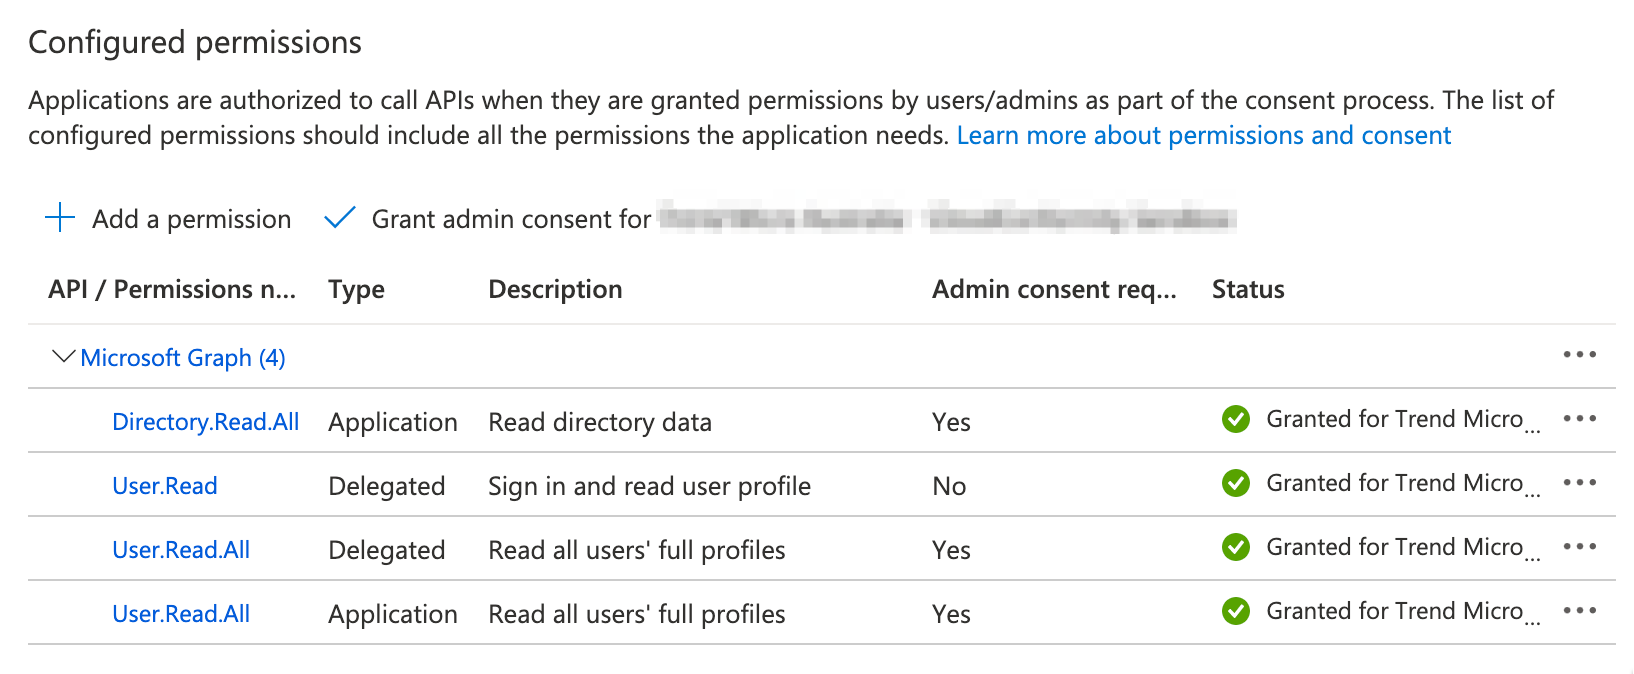1634x674 pixels.
Task: Open ellipsis menu for Application User.Read.All row
Action: 1579,611
